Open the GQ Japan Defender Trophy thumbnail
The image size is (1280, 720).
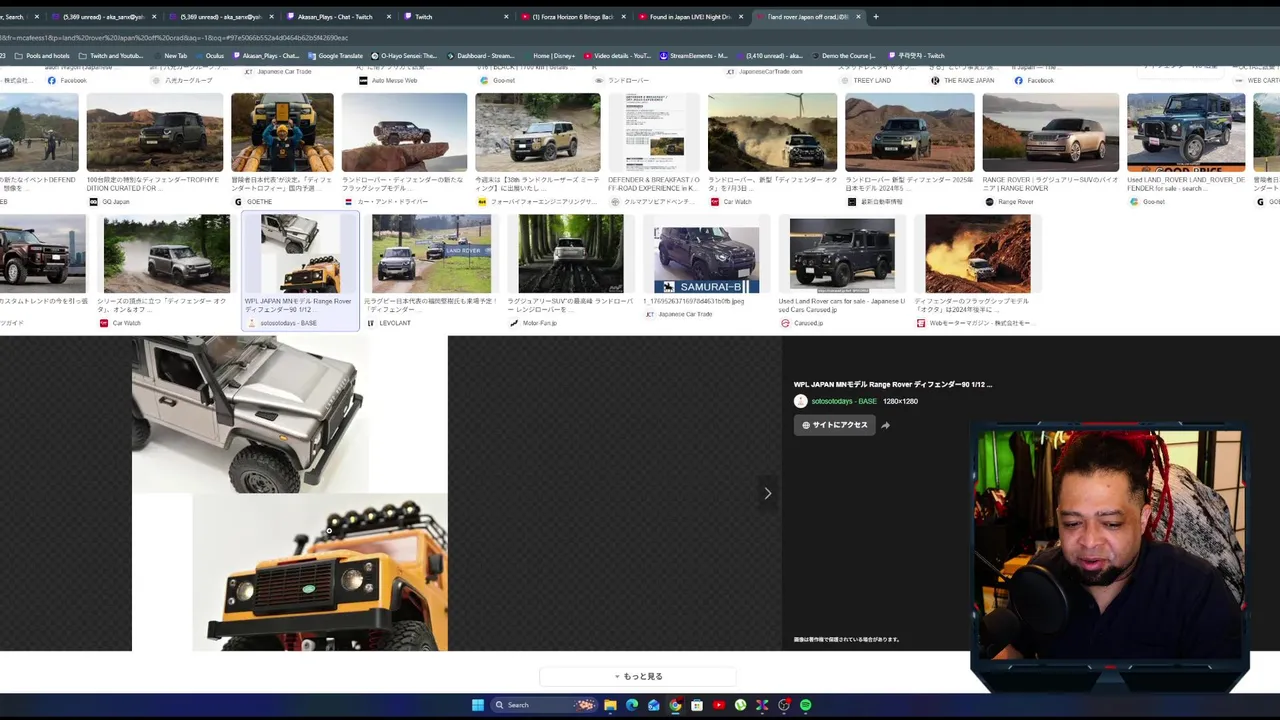pyautogui.click(x=155, y=132)
